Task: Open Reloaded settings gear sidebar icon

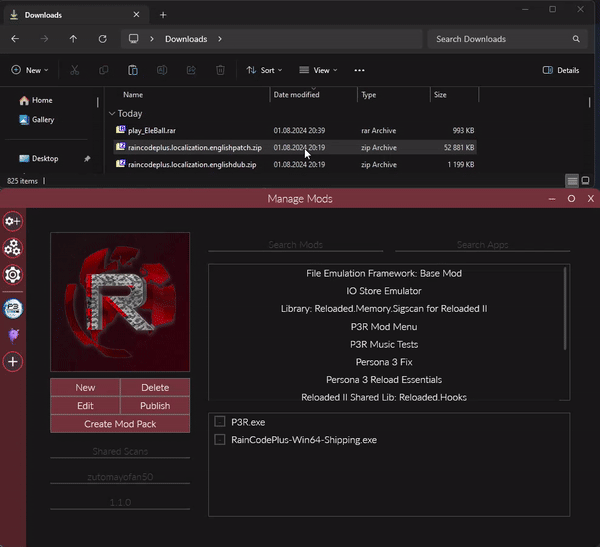Action: point(13,275)
